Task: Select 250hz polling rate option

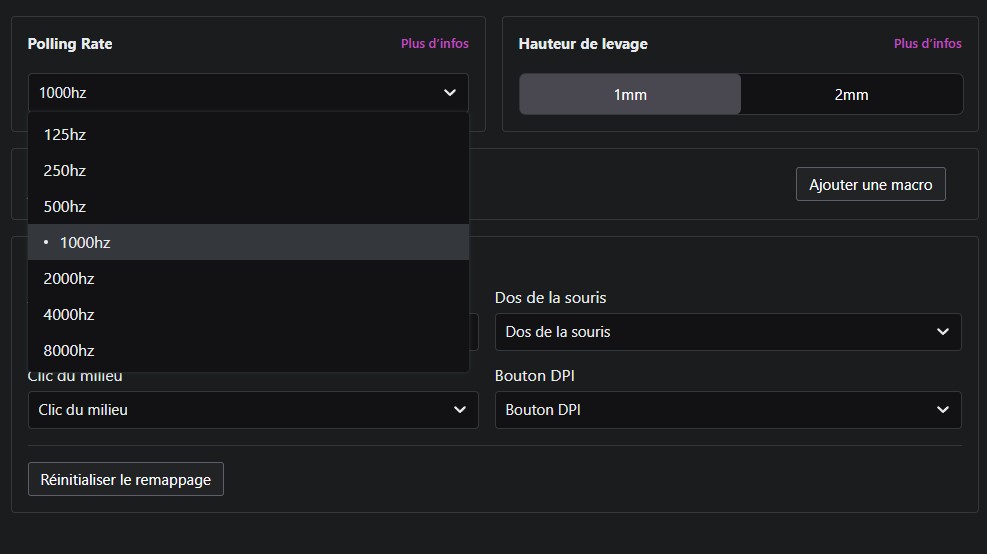Action: click(248, 171)
